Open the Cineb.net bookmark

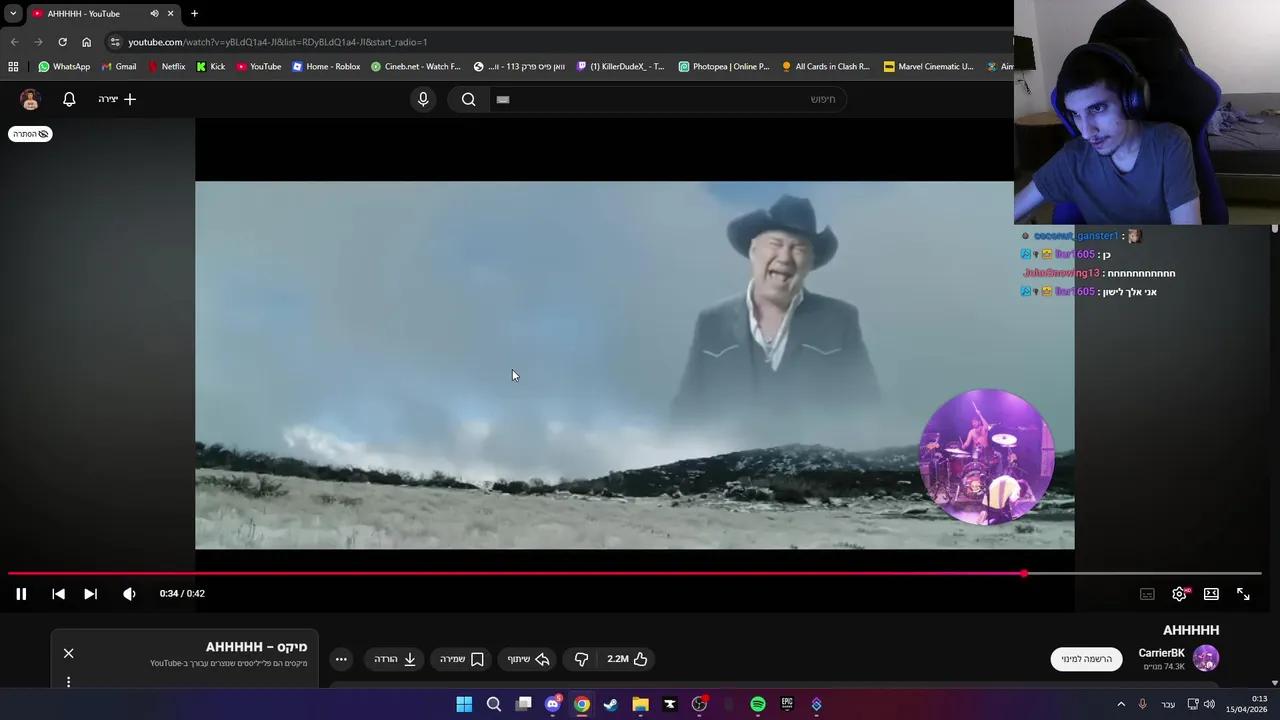click(x=415, y=67)
